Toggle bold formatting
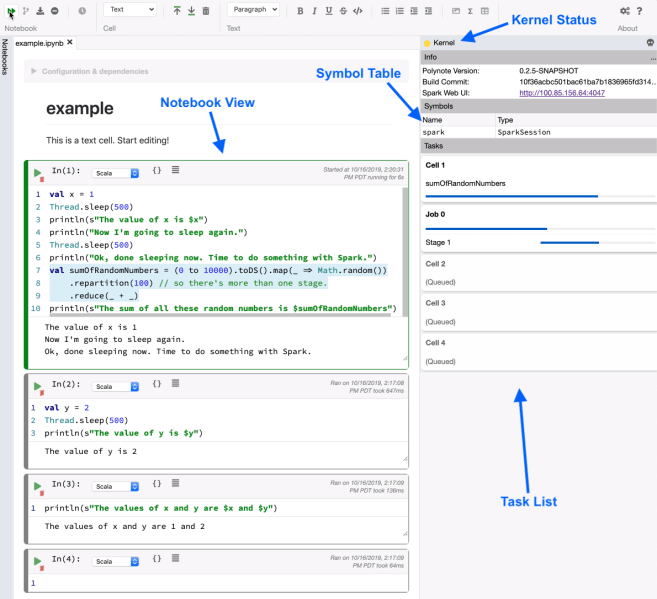 tap(300, 11)
